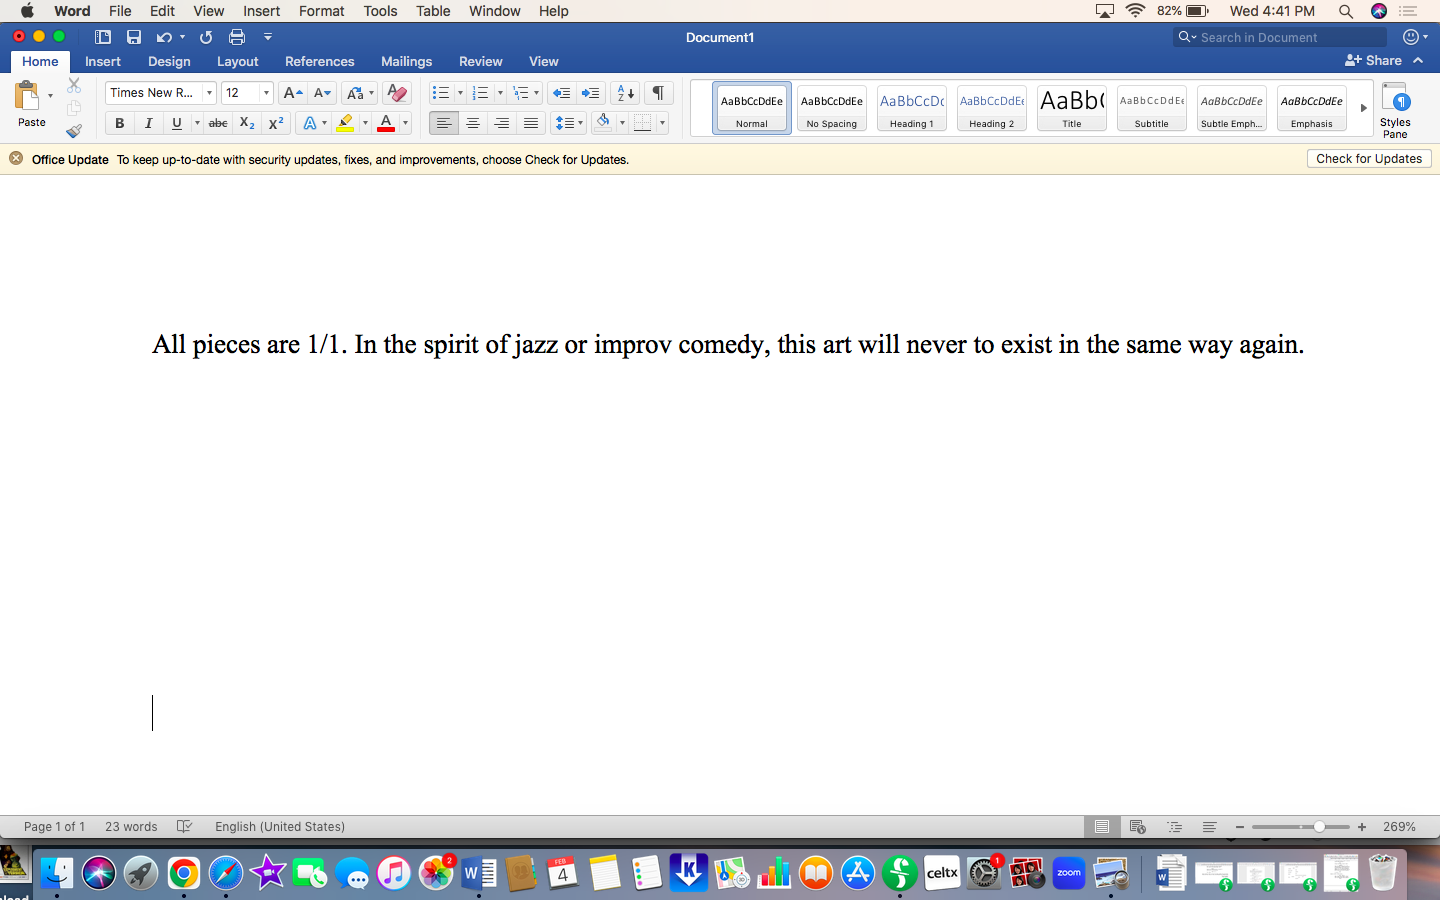The image size is (1440, 900).
Task: Click the Redo arrow icon
Action: 206,37
